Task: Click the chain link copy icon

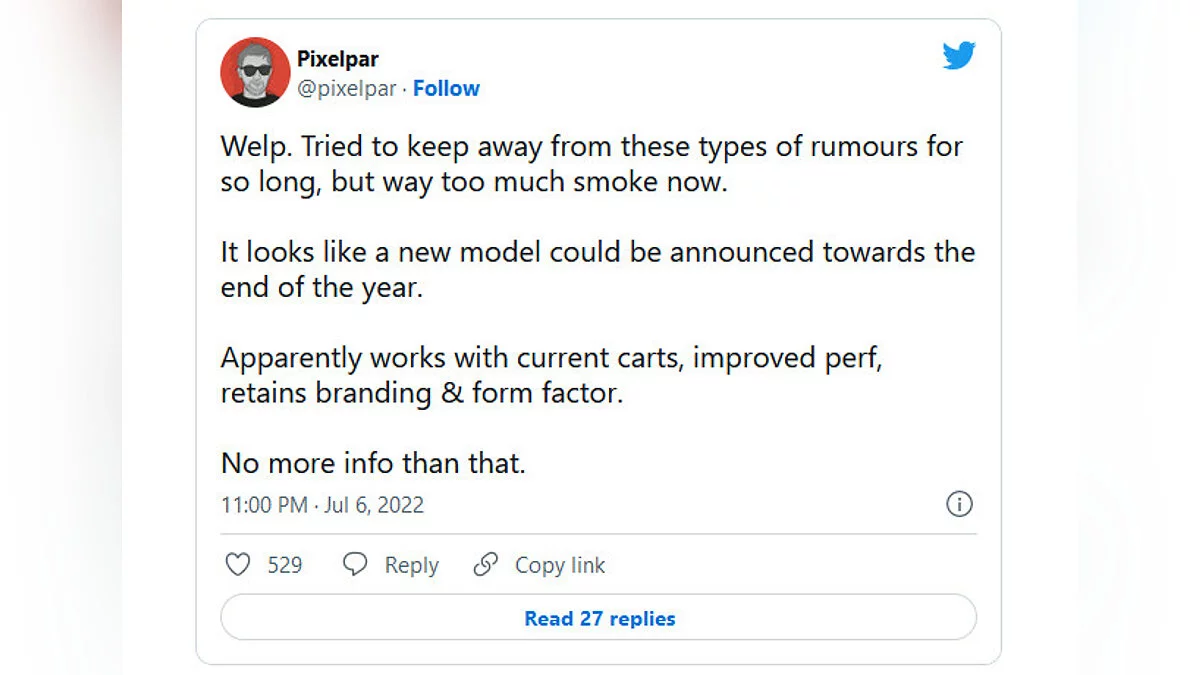Action: [x=486, y=565]
